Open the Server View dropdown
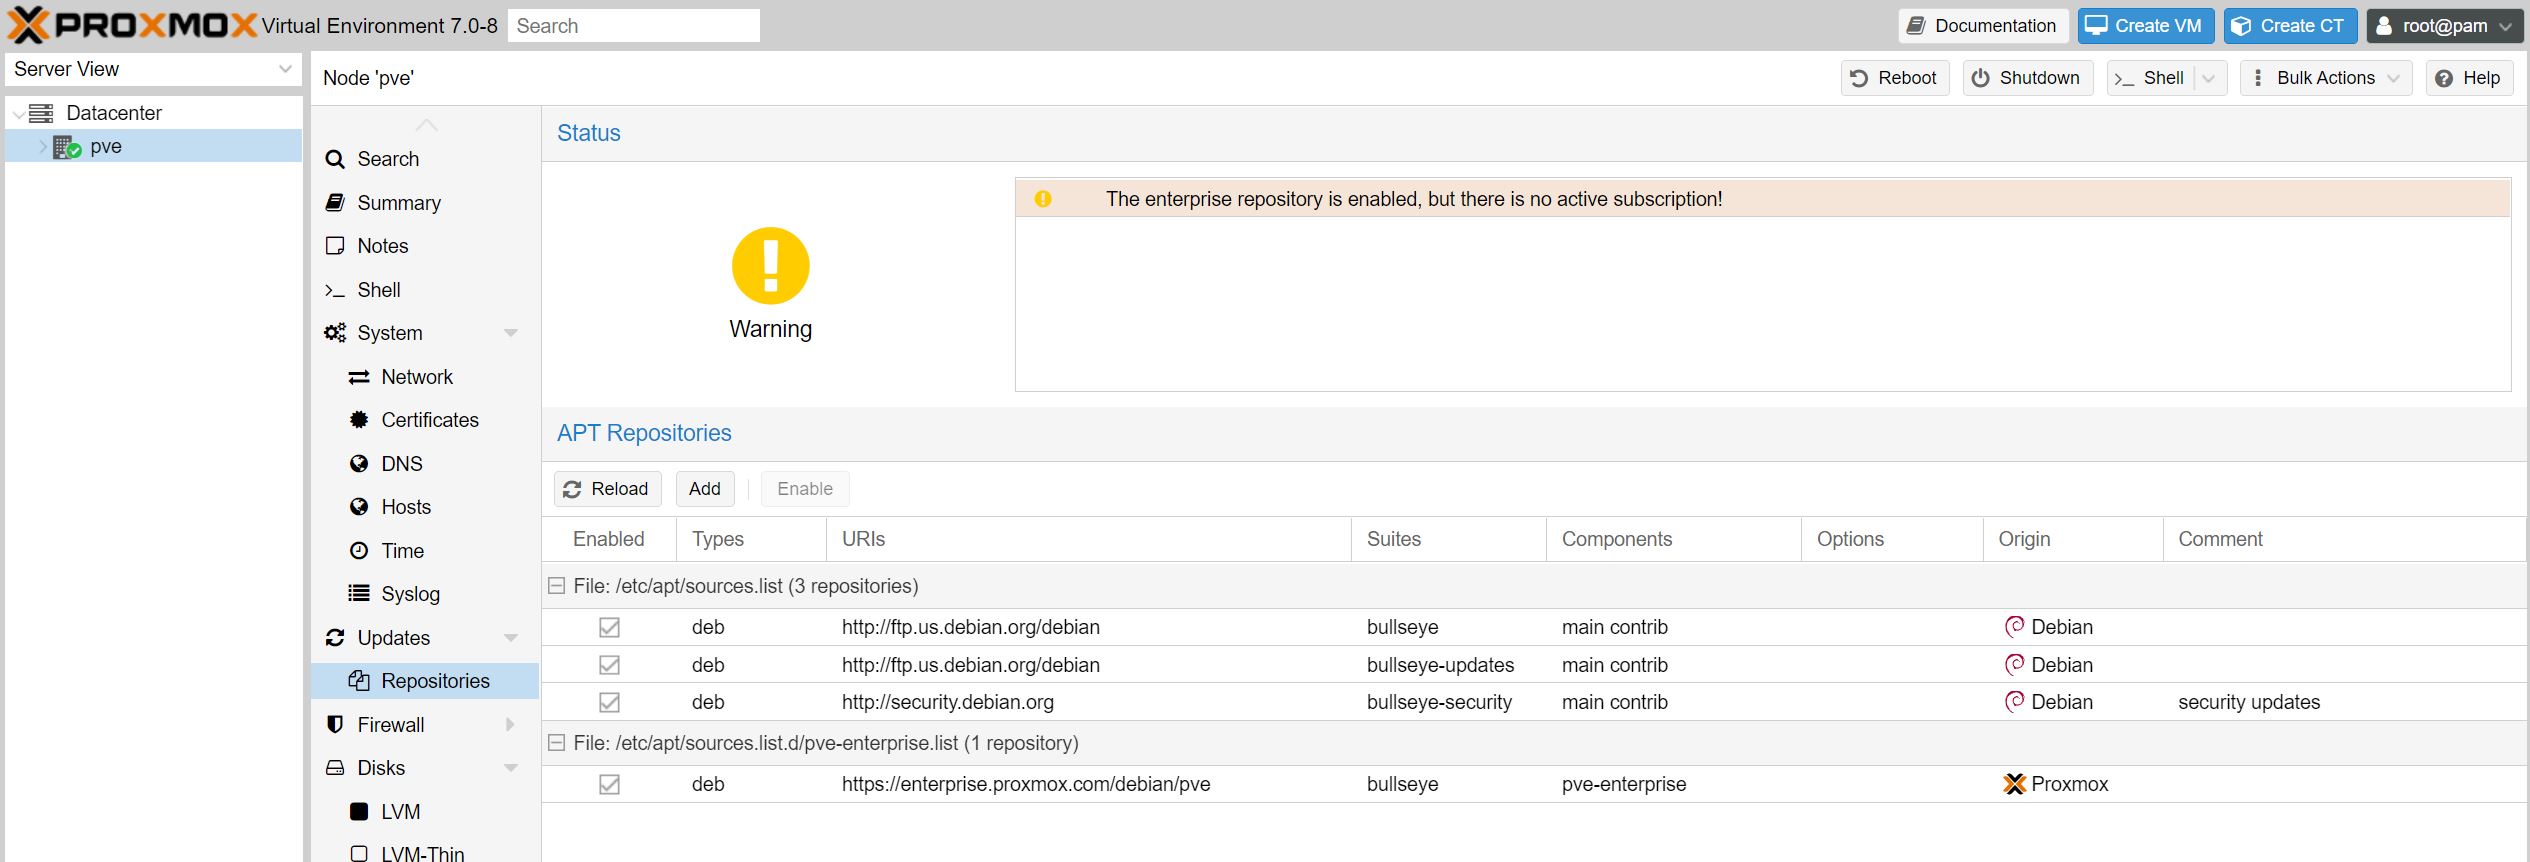Viewport: 2530px width, 862px height. (x=153, y=69)
